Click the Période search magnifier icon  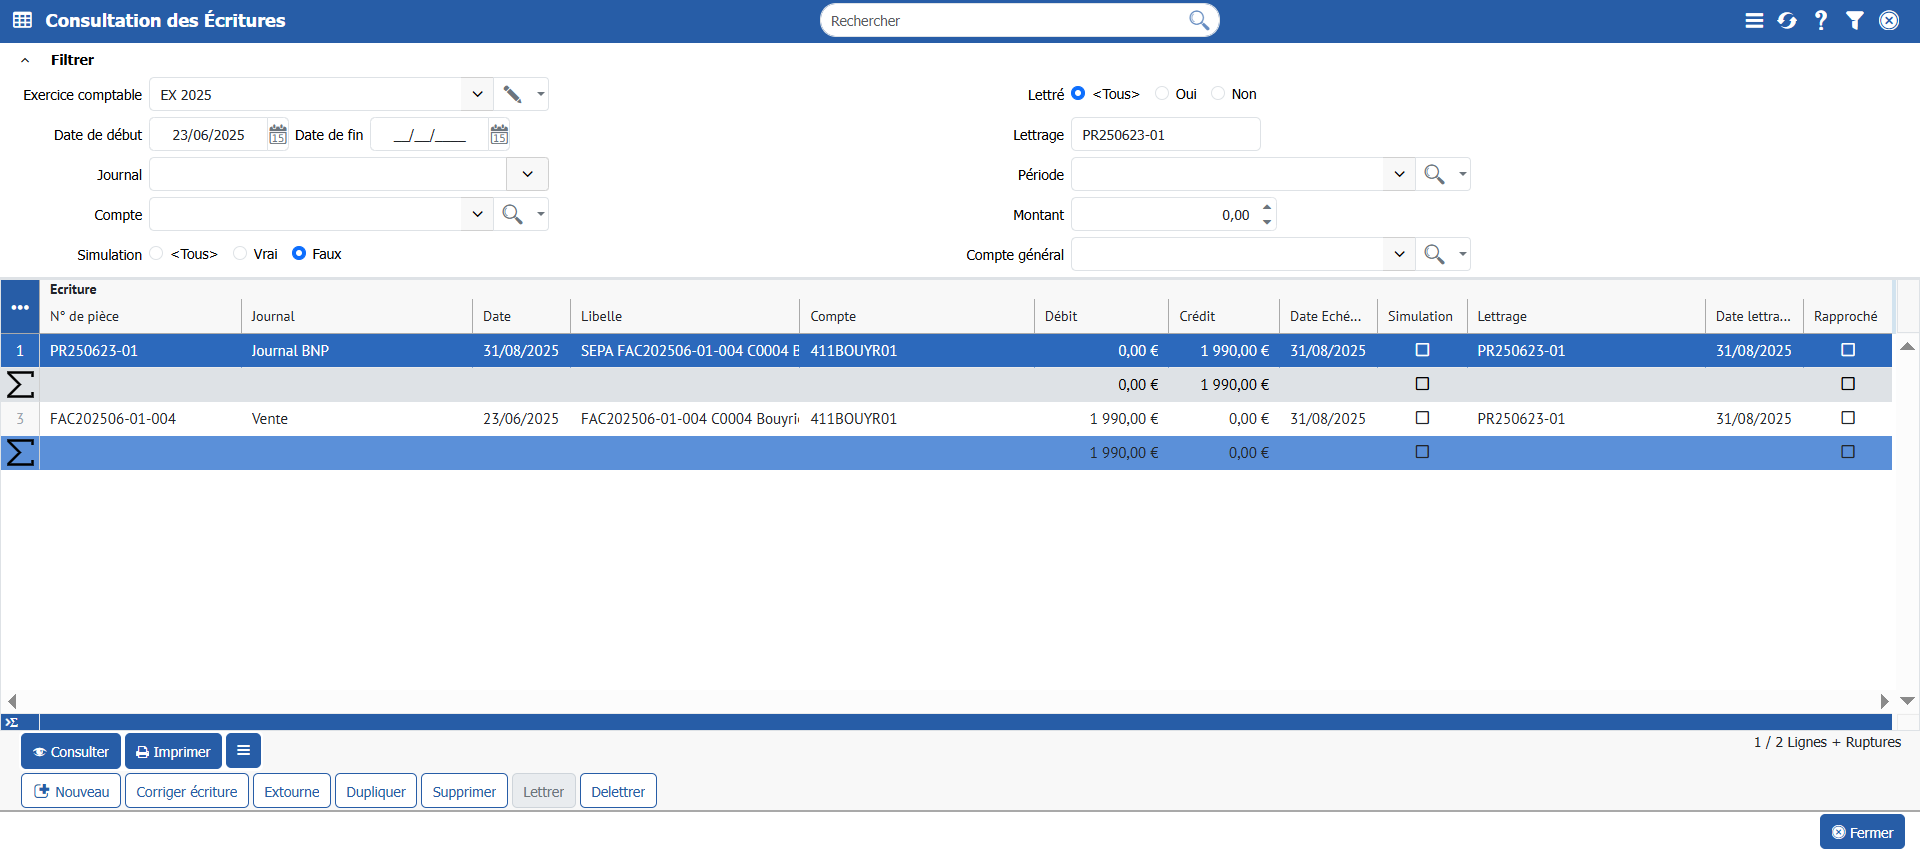[1434, 174]
